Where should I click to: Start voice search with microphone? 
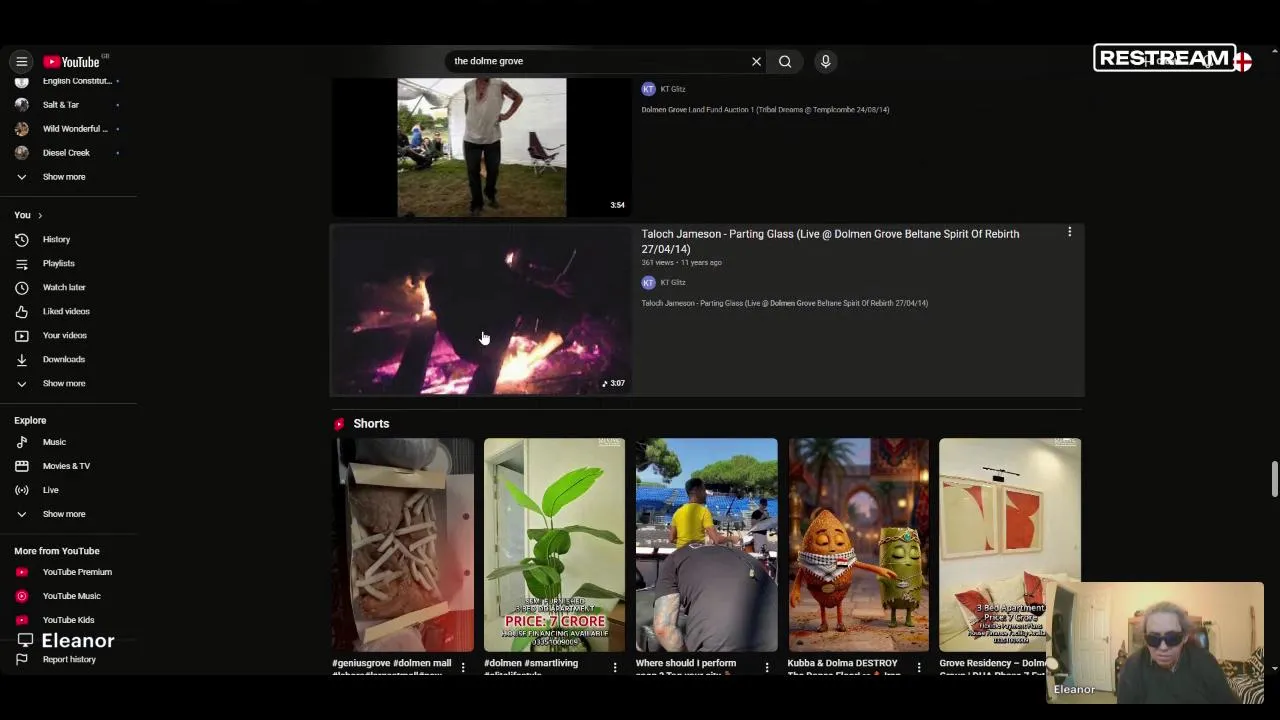(x=825, y=62)
